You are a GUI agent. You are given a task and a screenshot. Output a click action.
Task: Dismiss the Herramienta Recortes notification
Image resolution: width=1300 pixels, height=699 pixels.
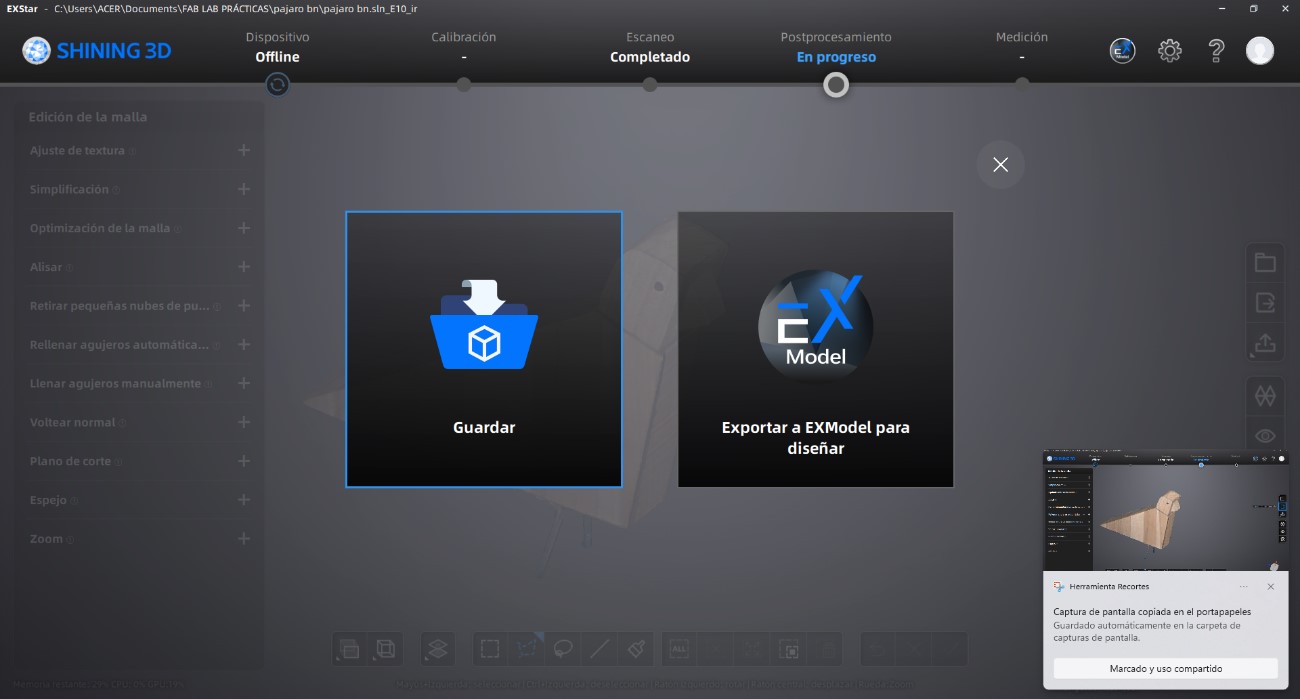pyautogui.click(x=1271, y=587)
